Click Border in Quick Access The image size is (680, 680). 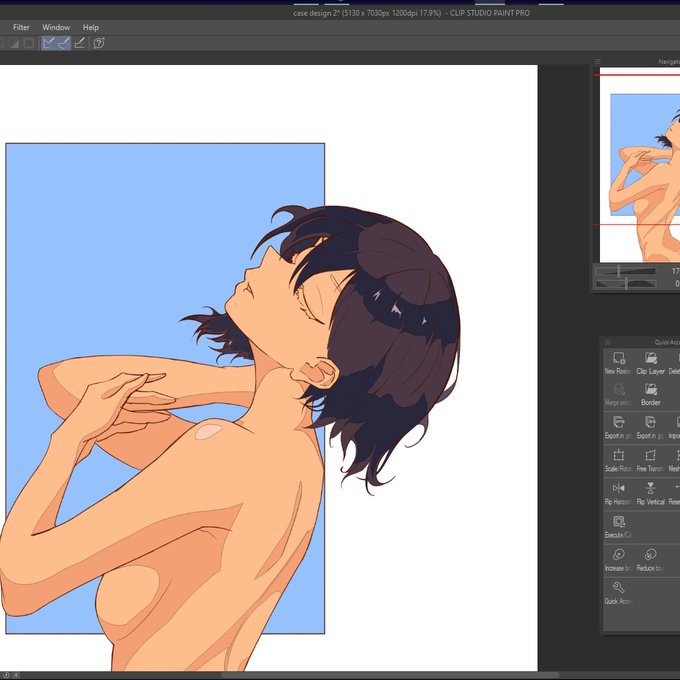click(x=650, y=394)
